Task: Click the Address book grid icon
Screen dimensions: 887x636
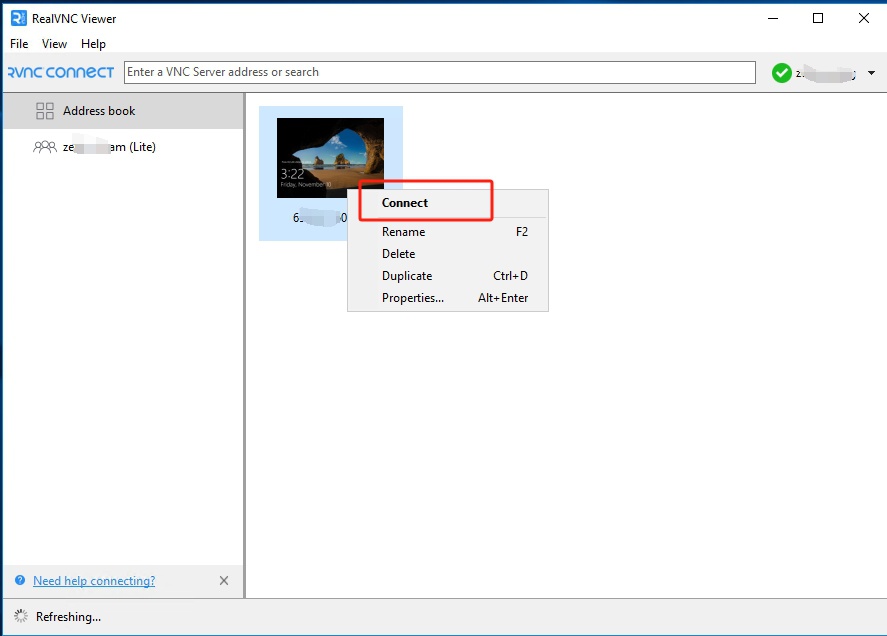Action: point(45,110)
